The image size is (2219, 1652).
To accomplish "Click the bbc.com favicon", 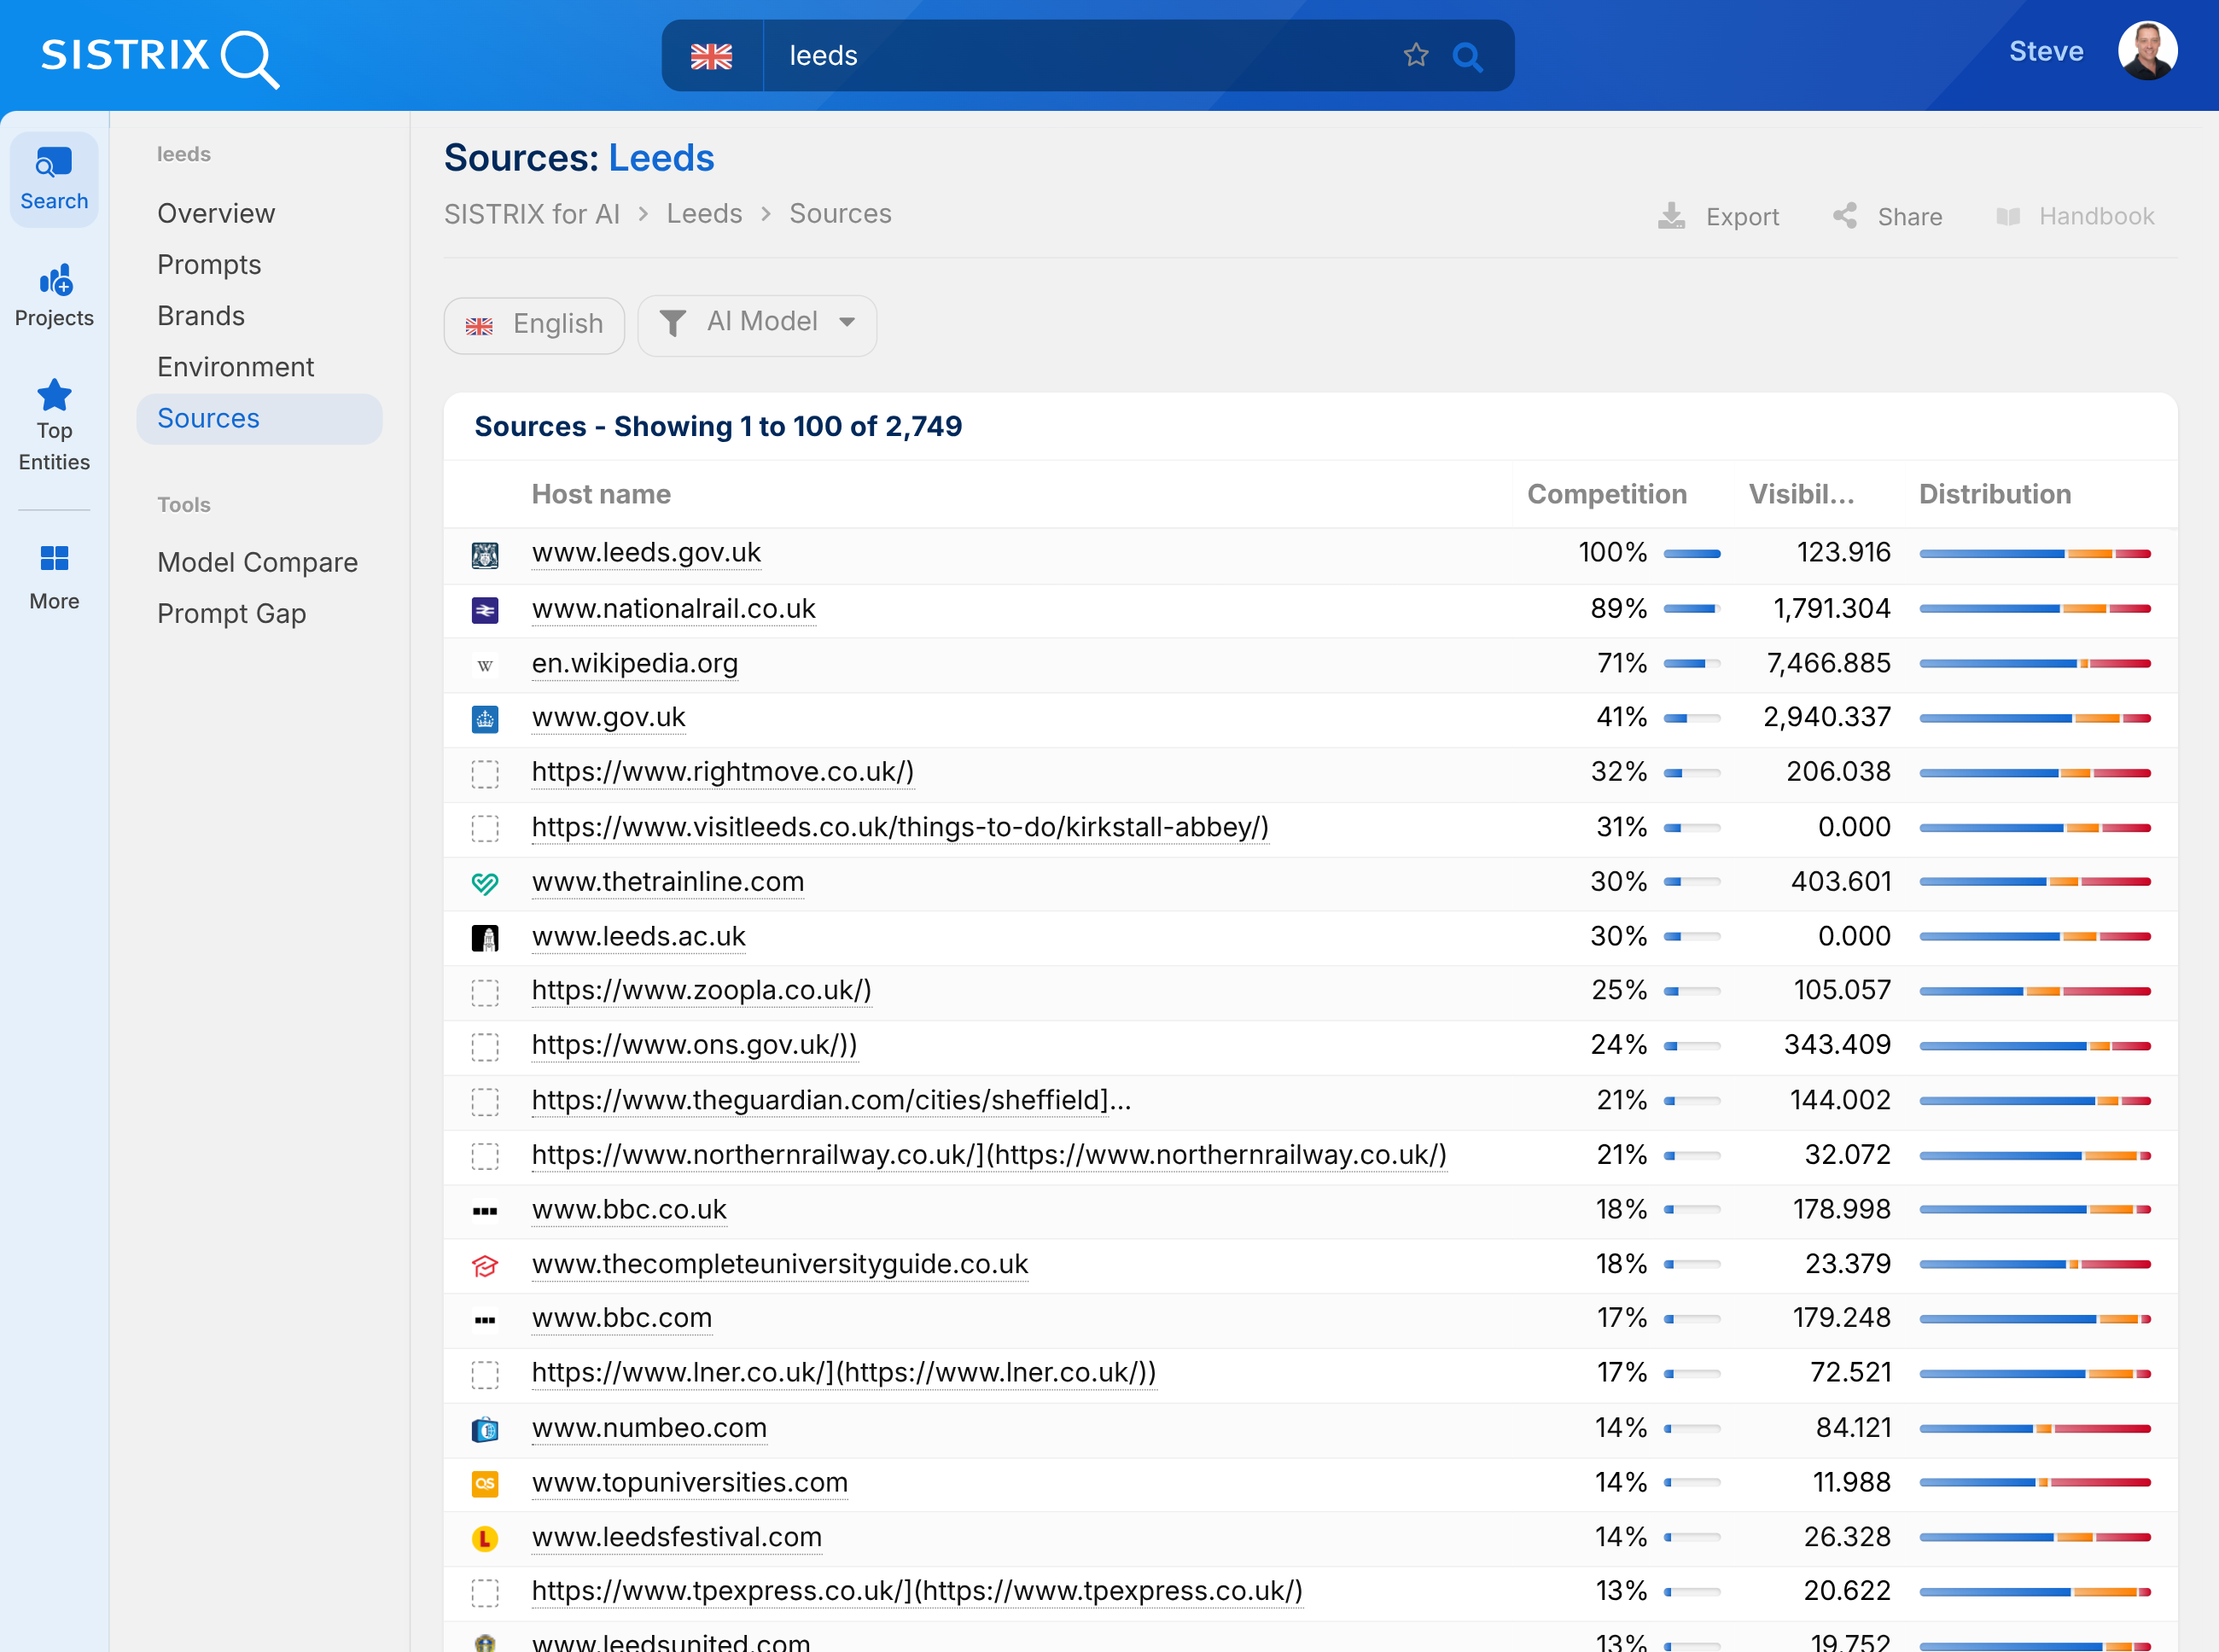I will [x=485, y=1320].
